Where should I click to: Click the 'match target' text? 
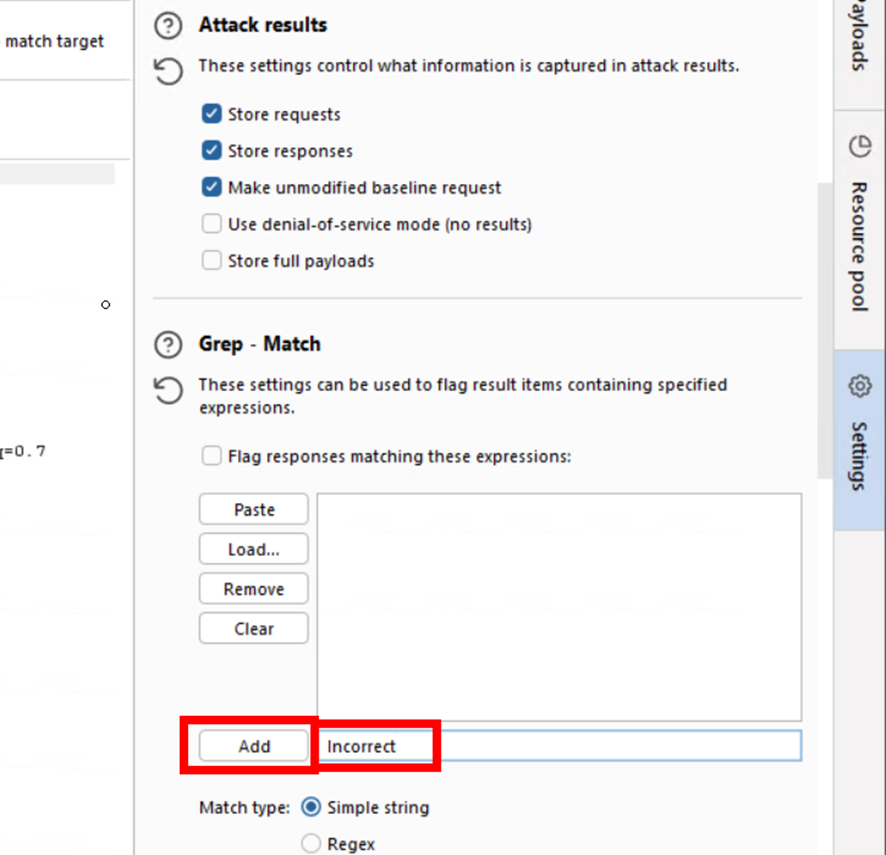[x=54, y=41]
